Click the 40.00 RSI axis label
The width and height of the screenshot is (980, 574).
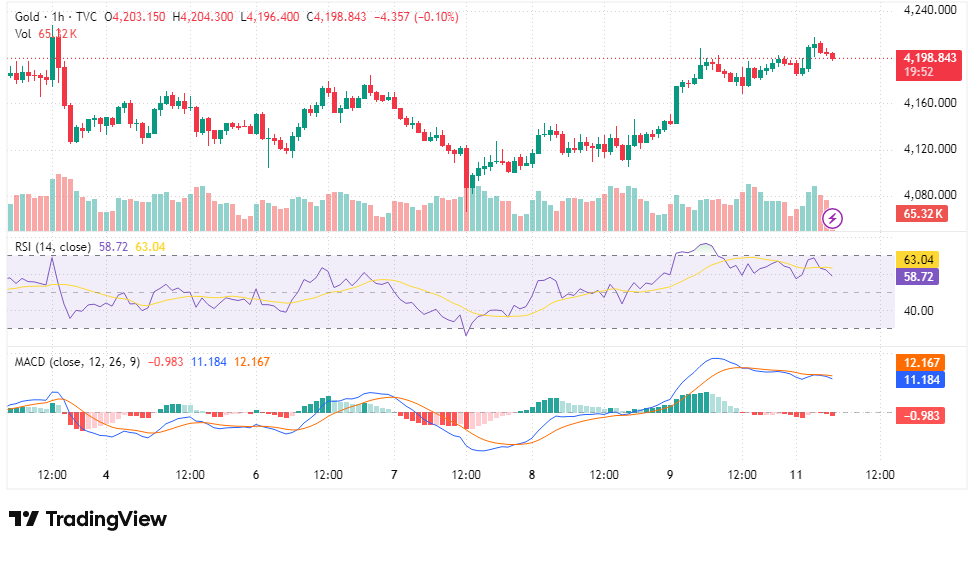919,311
